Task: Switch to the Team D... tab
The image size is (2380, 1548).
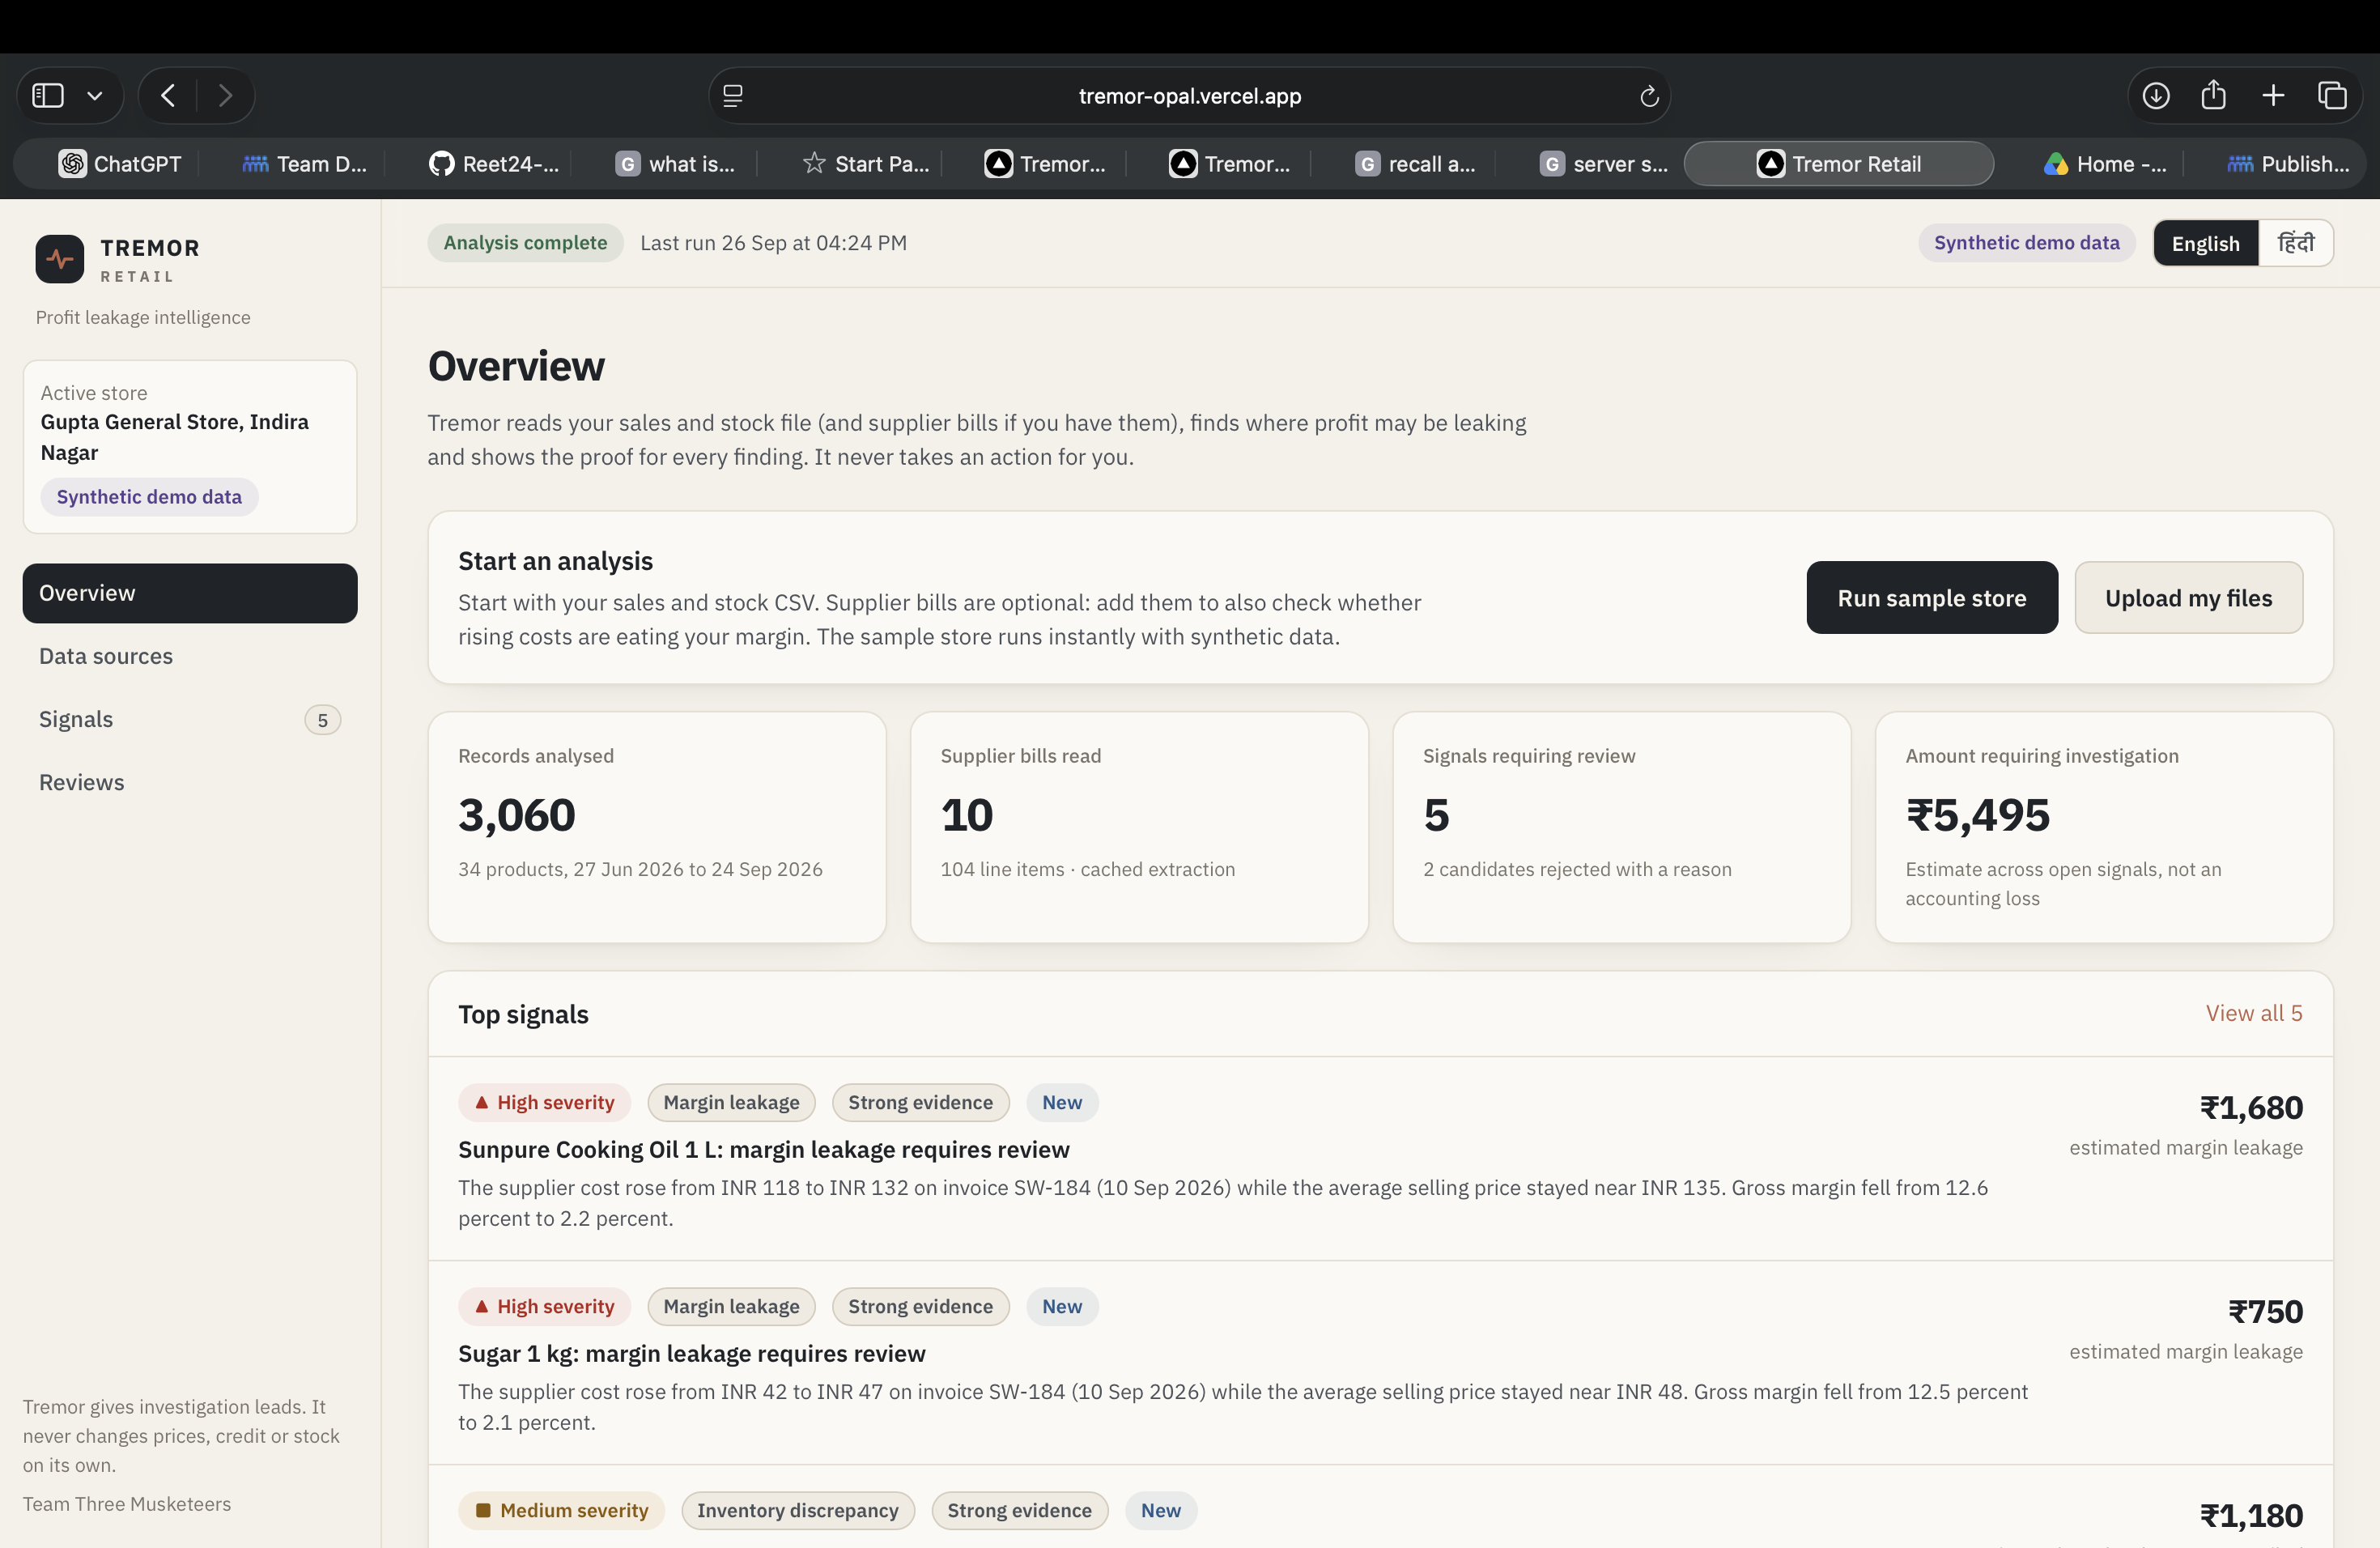Action: (x=304, y=164)
